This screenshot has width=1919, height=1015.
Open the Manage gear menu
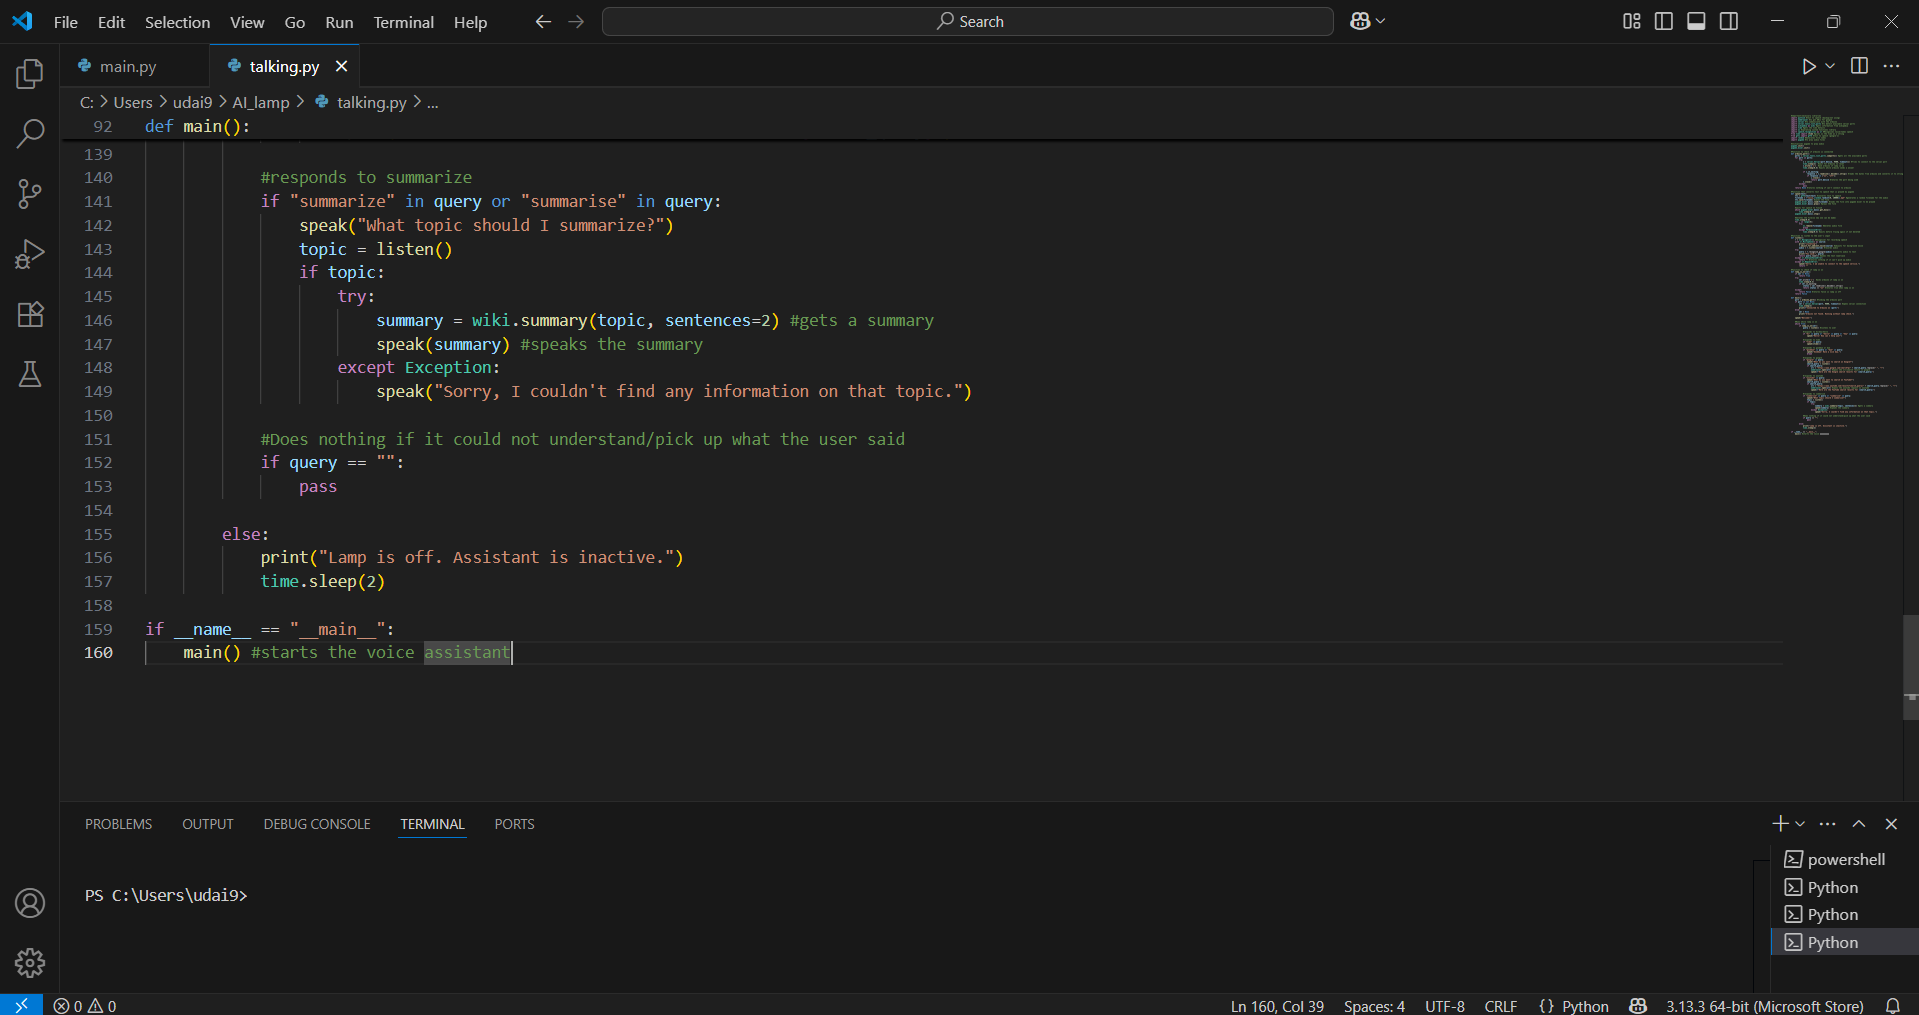[30, 963]
